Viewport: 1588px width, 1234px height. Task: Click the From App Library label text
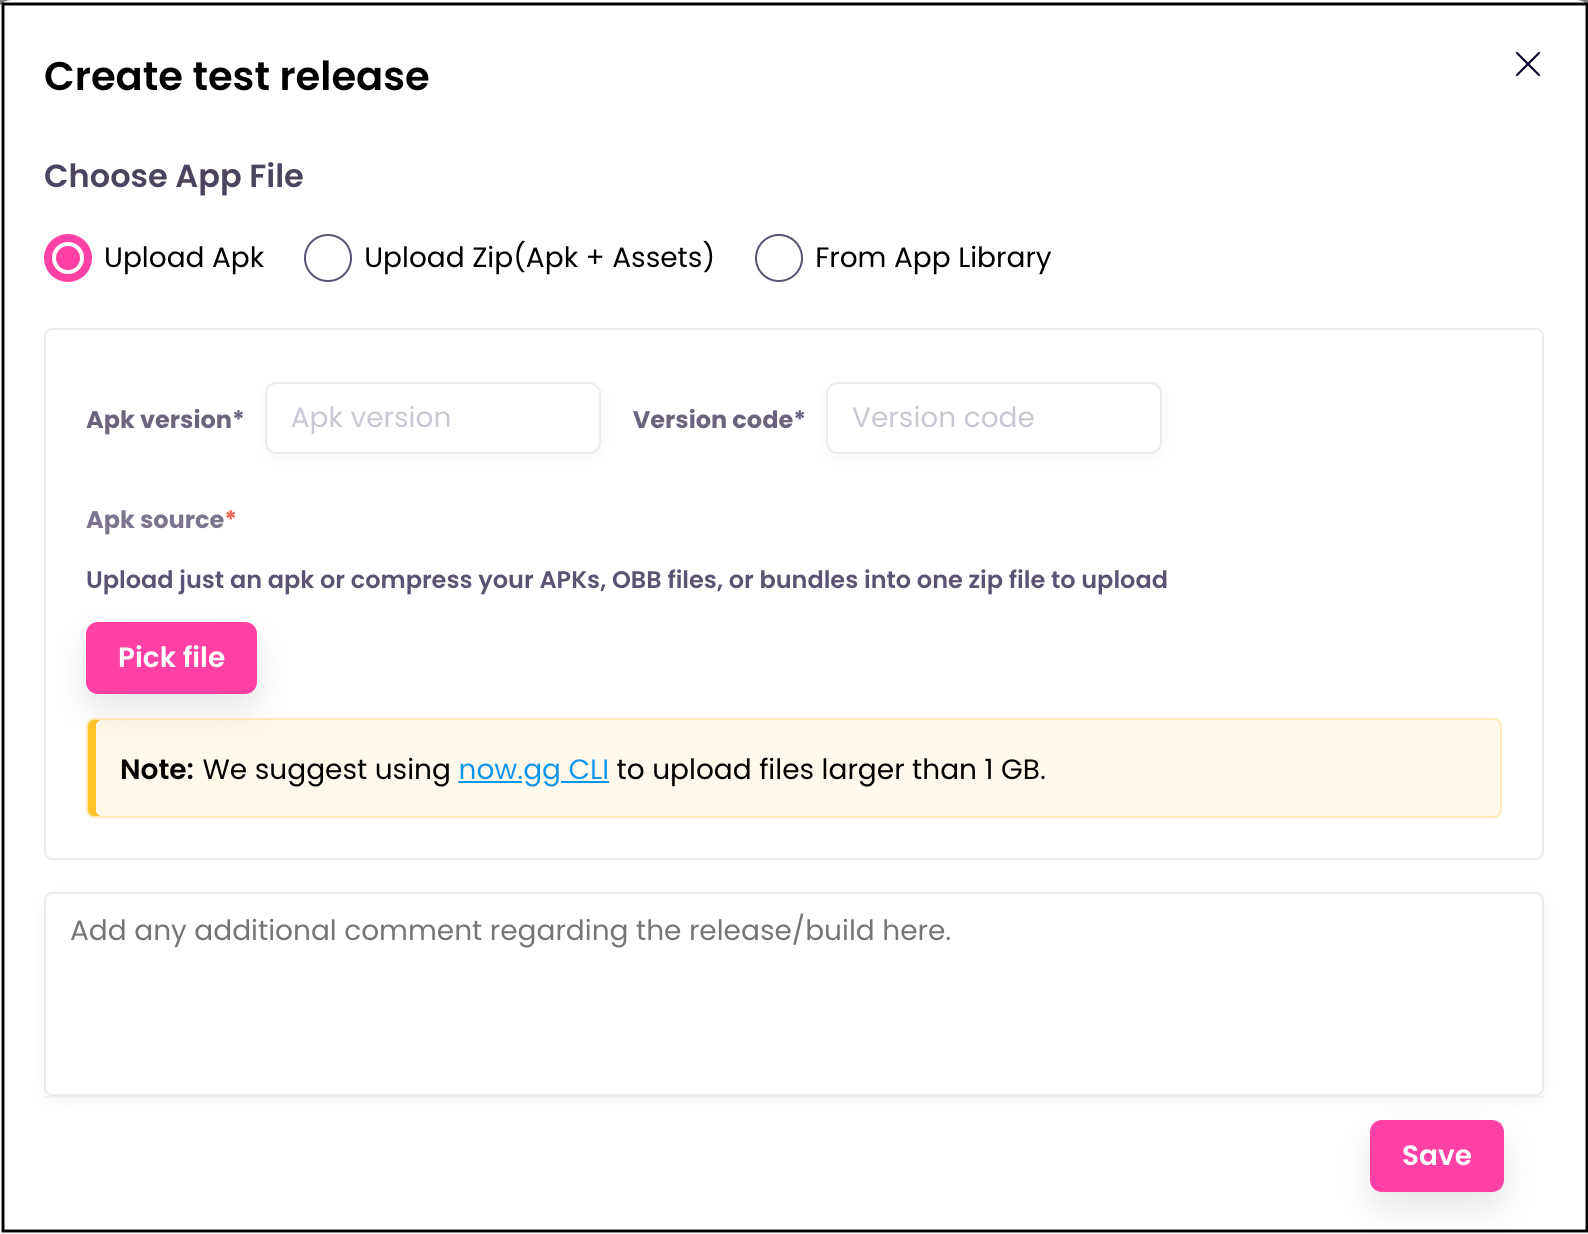tap(932, 257)
